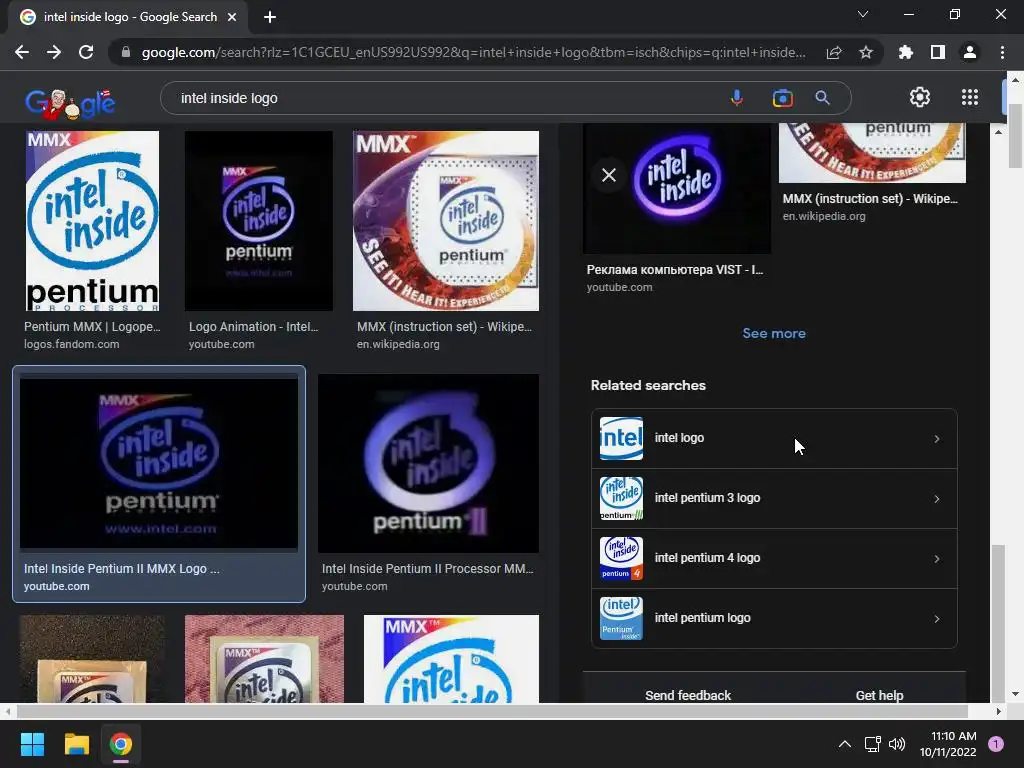Open the notification center badge
The height and width of the screenshot is (768, 1024).
tap(996, 744)
